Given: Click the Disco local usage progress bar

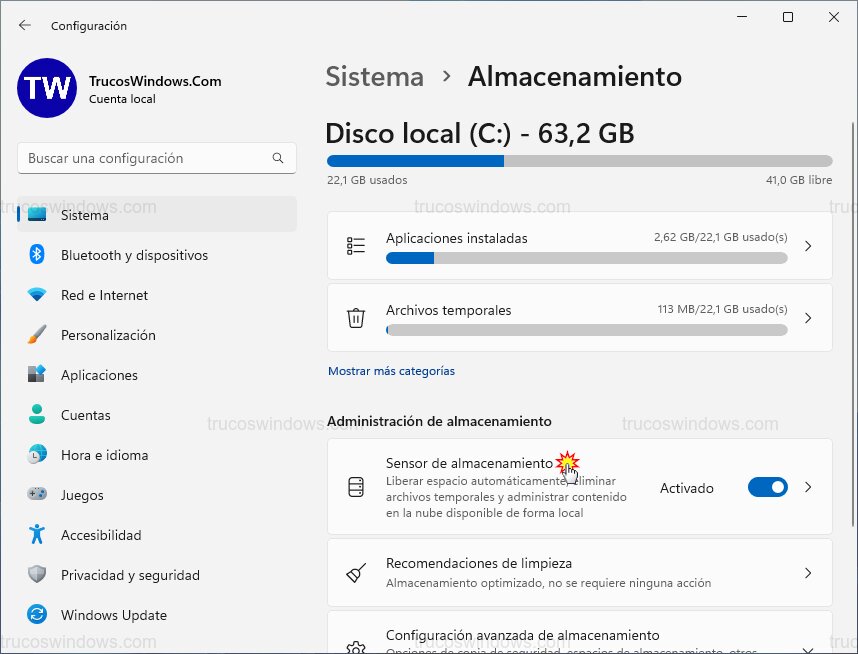Looking at the screenshot, I should click(x=578, y=160).
